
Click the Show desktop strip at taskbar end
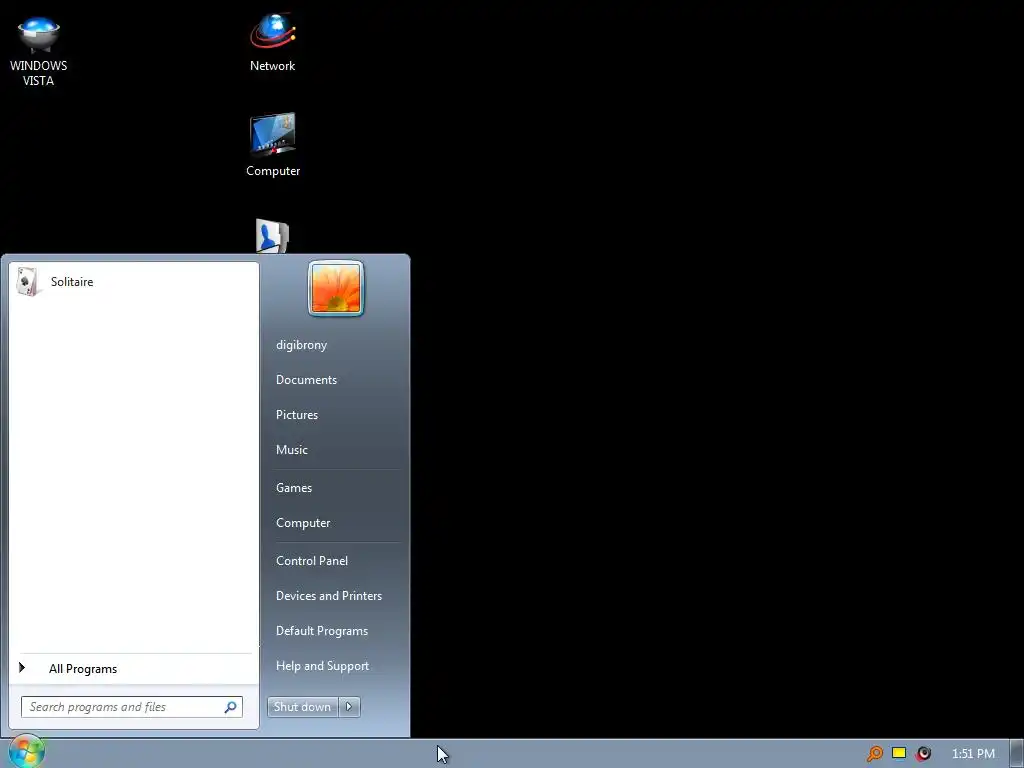(x=1017, y=754)
